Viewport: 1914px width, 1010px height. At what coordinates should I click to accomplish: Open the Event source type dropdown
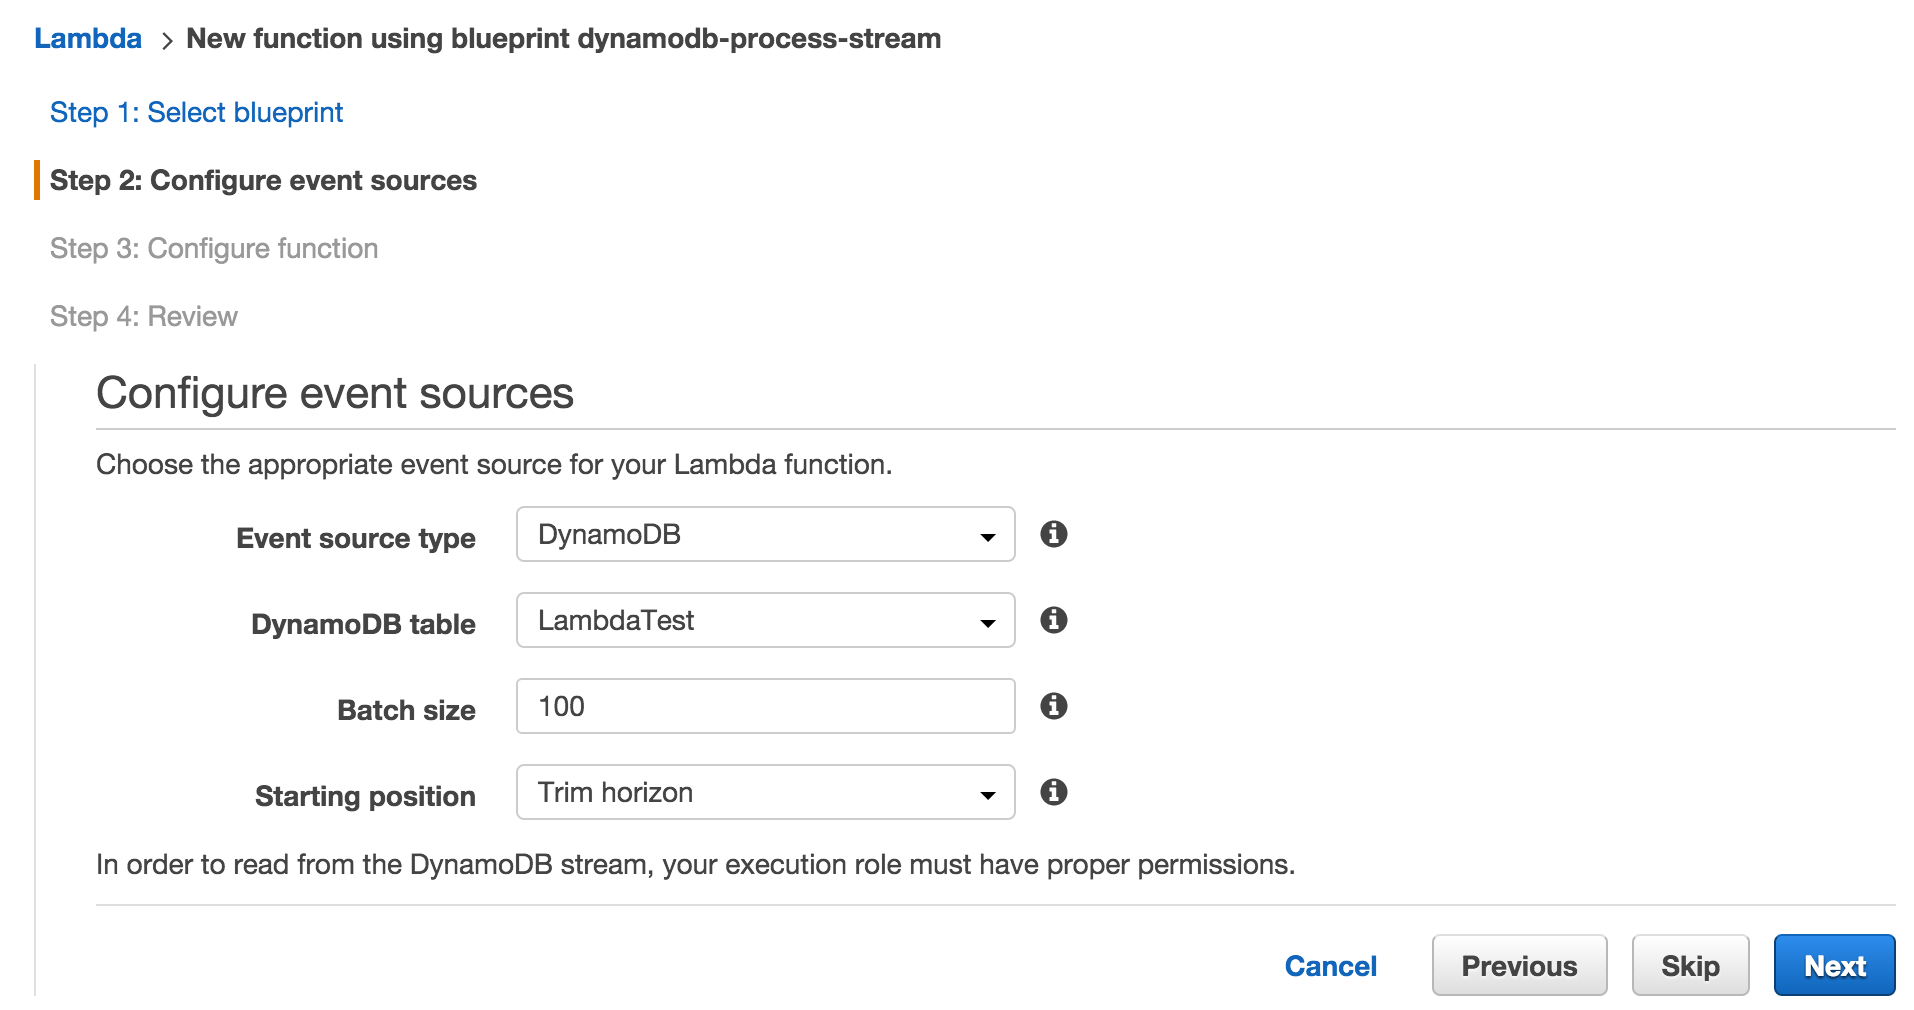[765, 534]
